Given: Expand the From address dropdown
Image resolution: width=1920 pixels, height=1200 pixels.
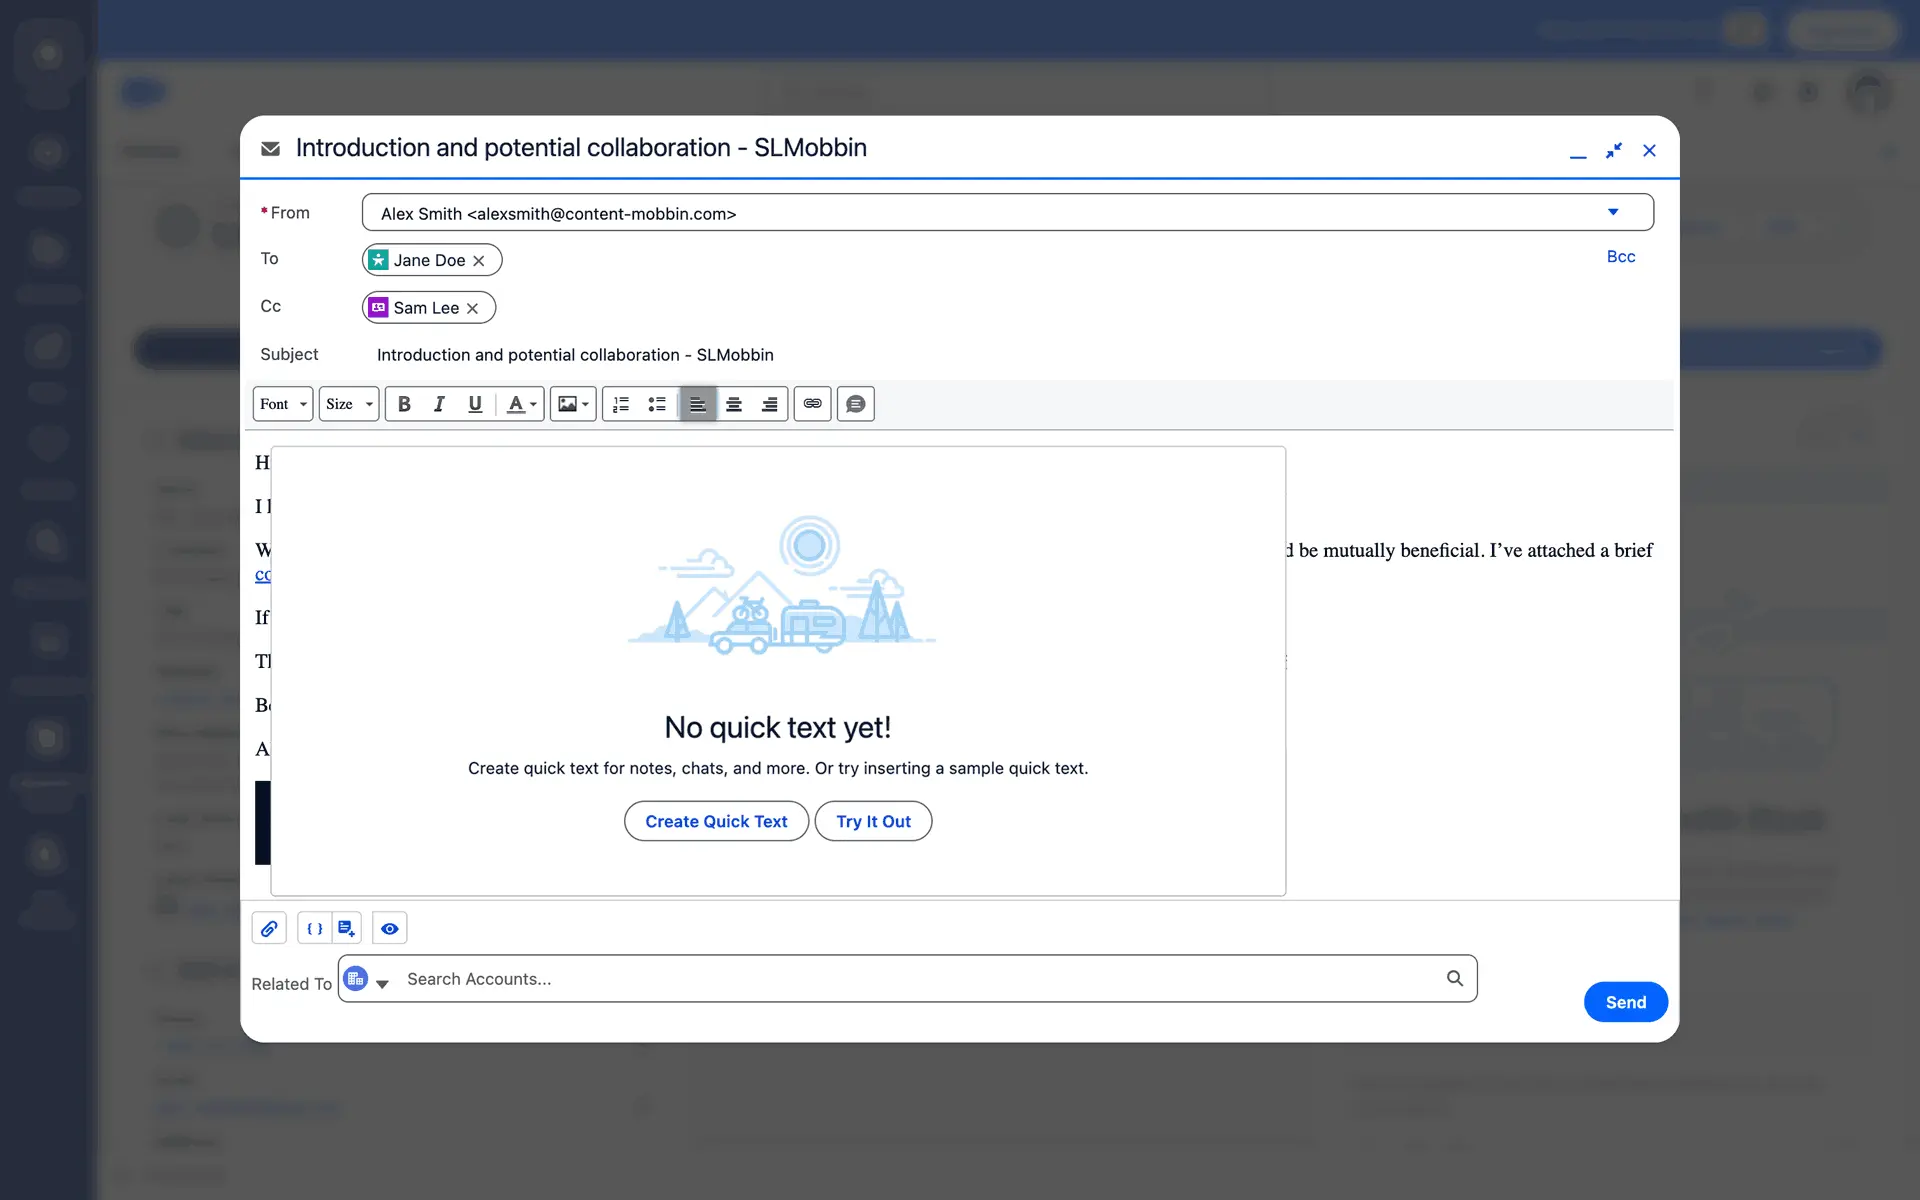Looking at the screenshot, I should click(1612, 212).
